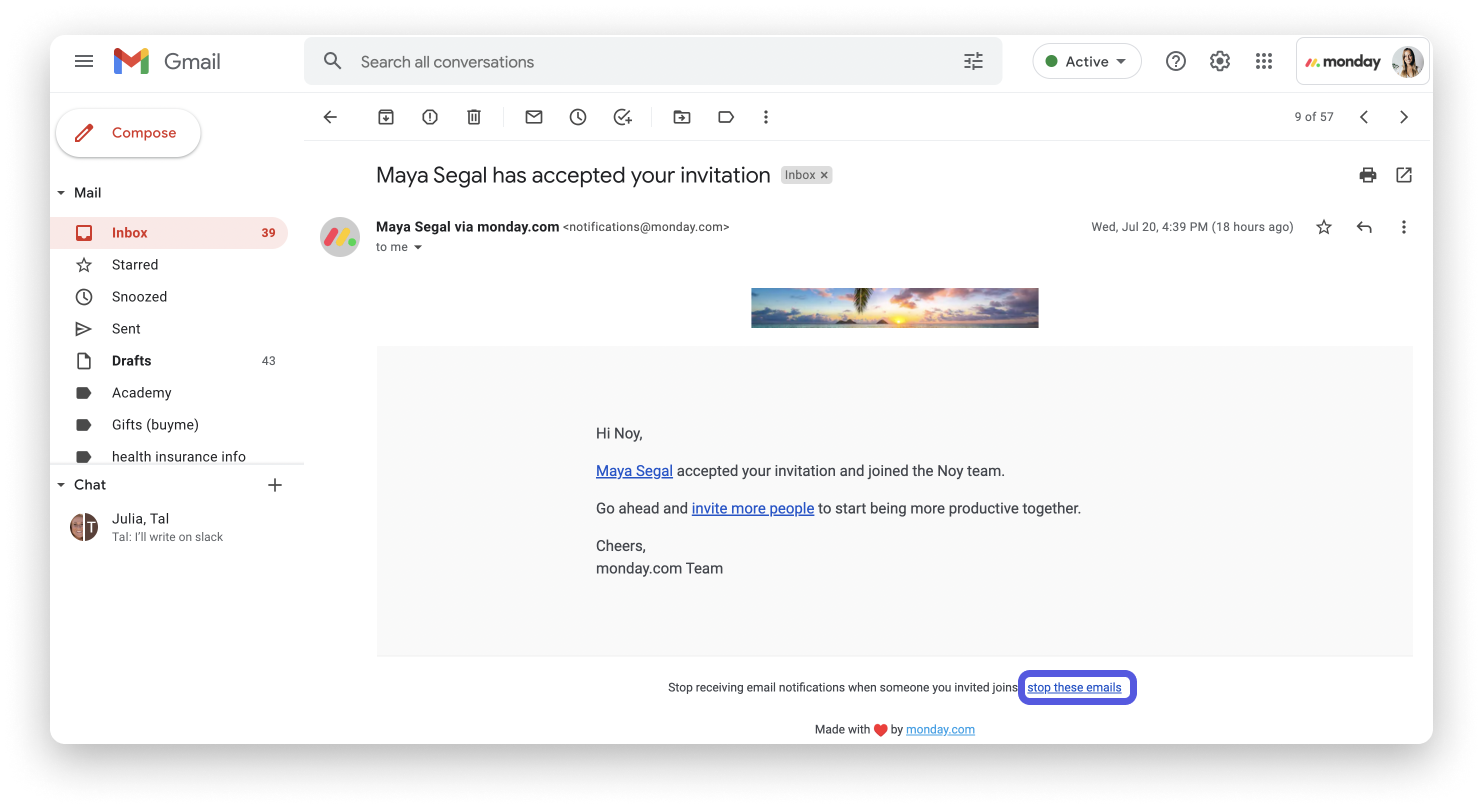The image size is (1483, 809).
Task: Open search filter options icon
Action: click(x=973, y=62)
